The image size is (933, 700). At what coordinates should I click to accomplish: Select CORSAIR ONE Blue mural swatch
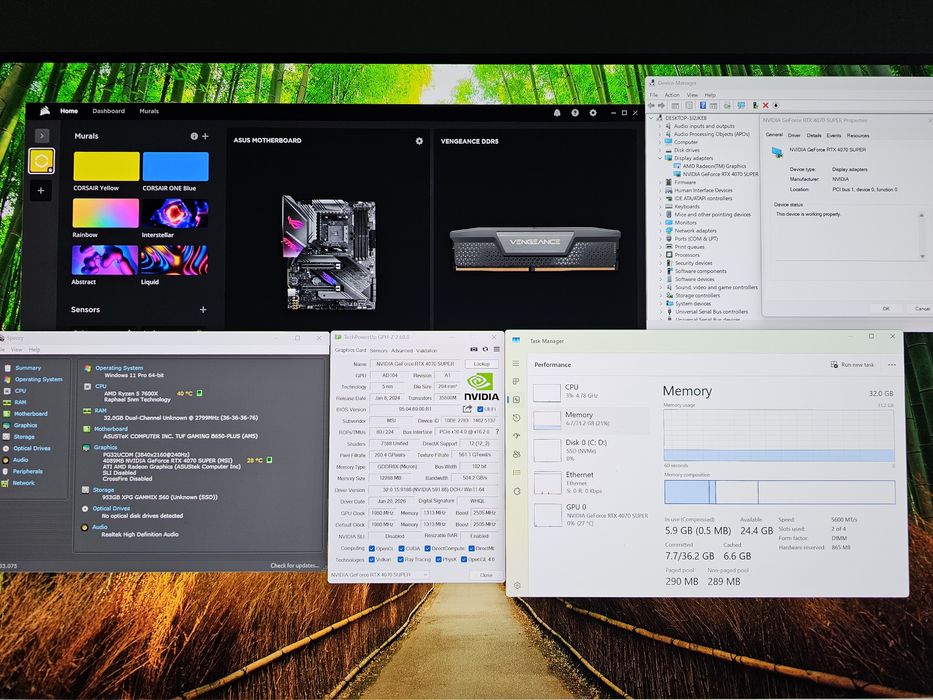point(176,166)
